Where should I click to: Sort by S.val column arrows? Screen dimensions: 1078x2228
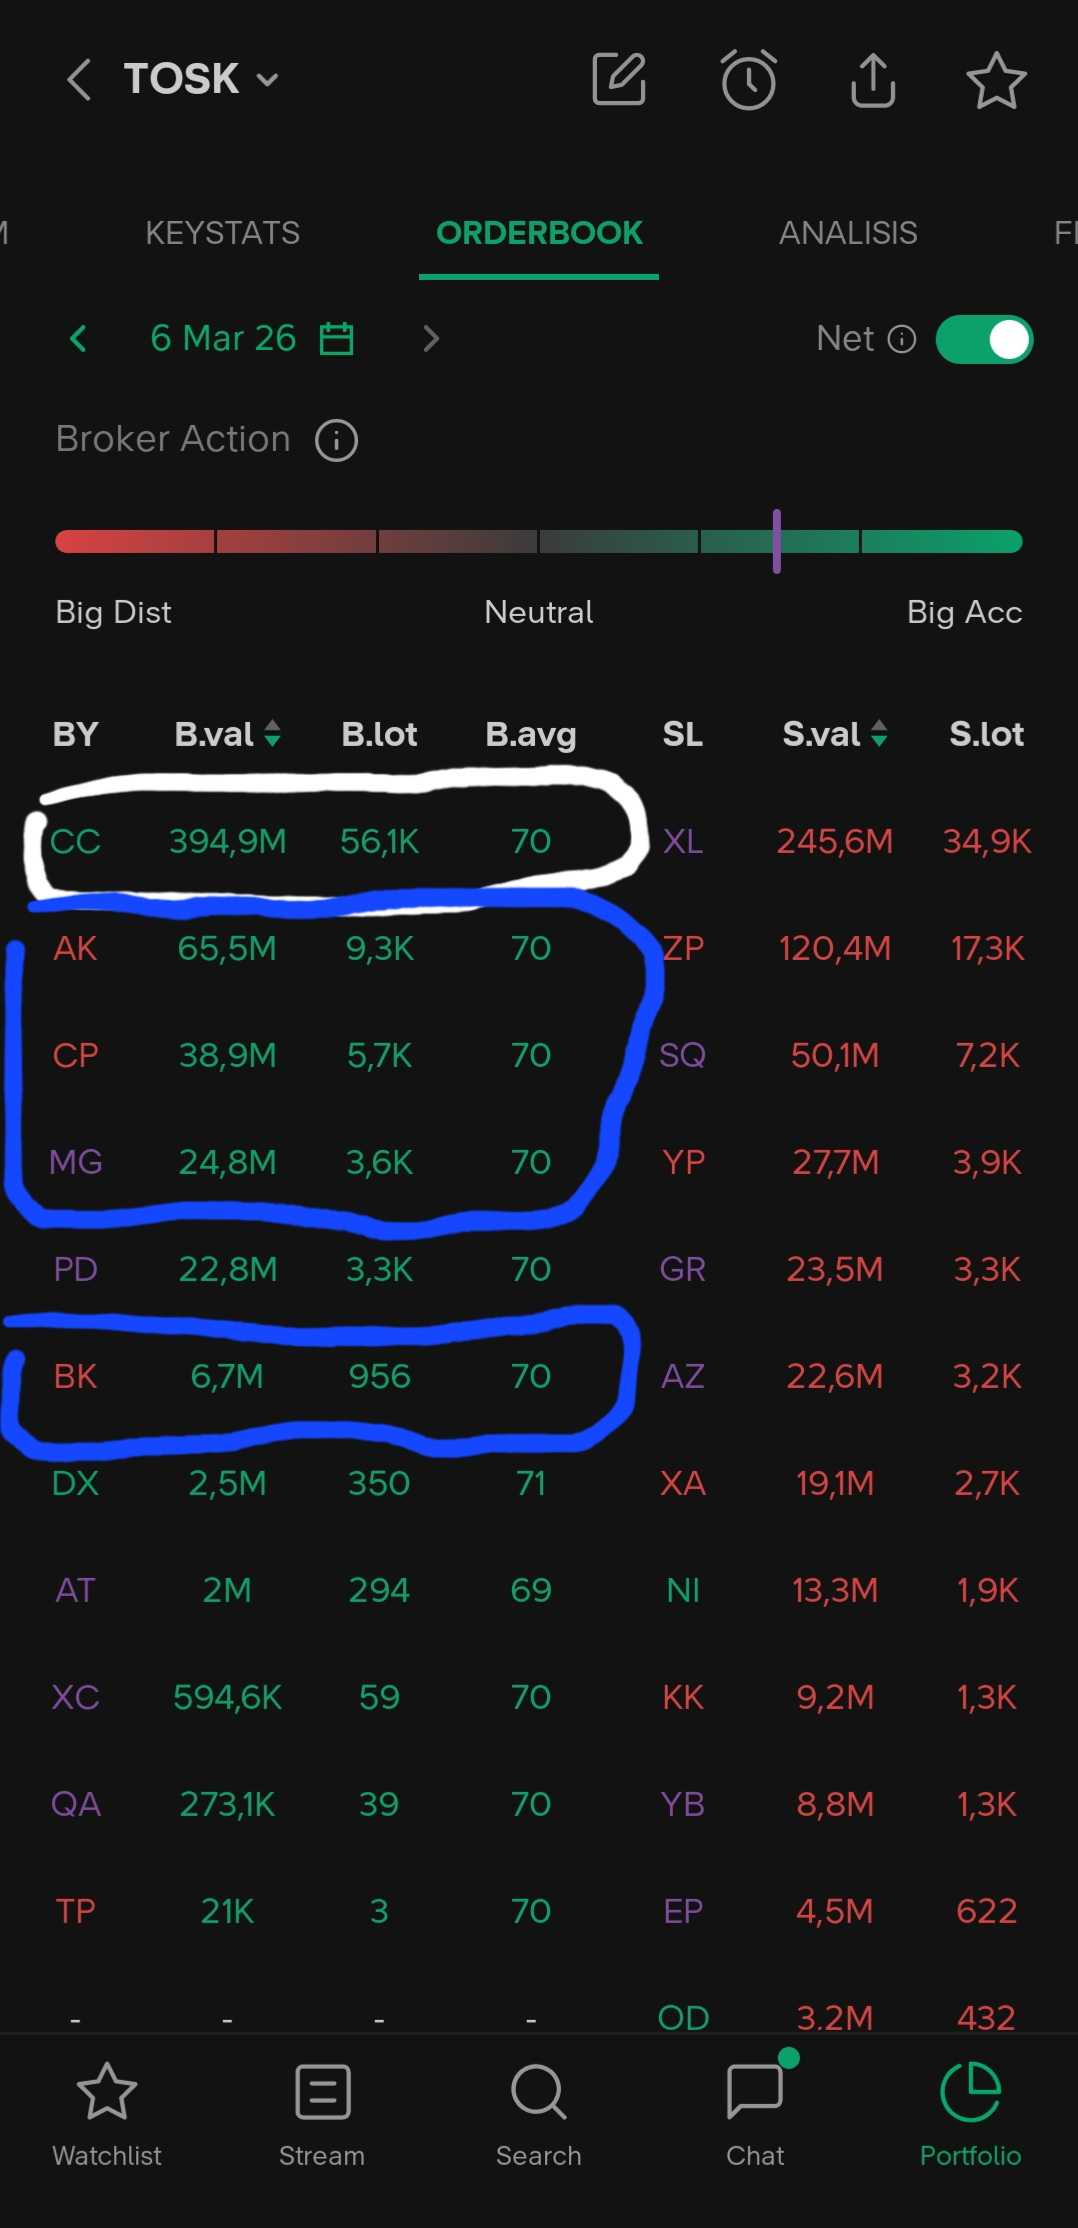click(879, 734)
